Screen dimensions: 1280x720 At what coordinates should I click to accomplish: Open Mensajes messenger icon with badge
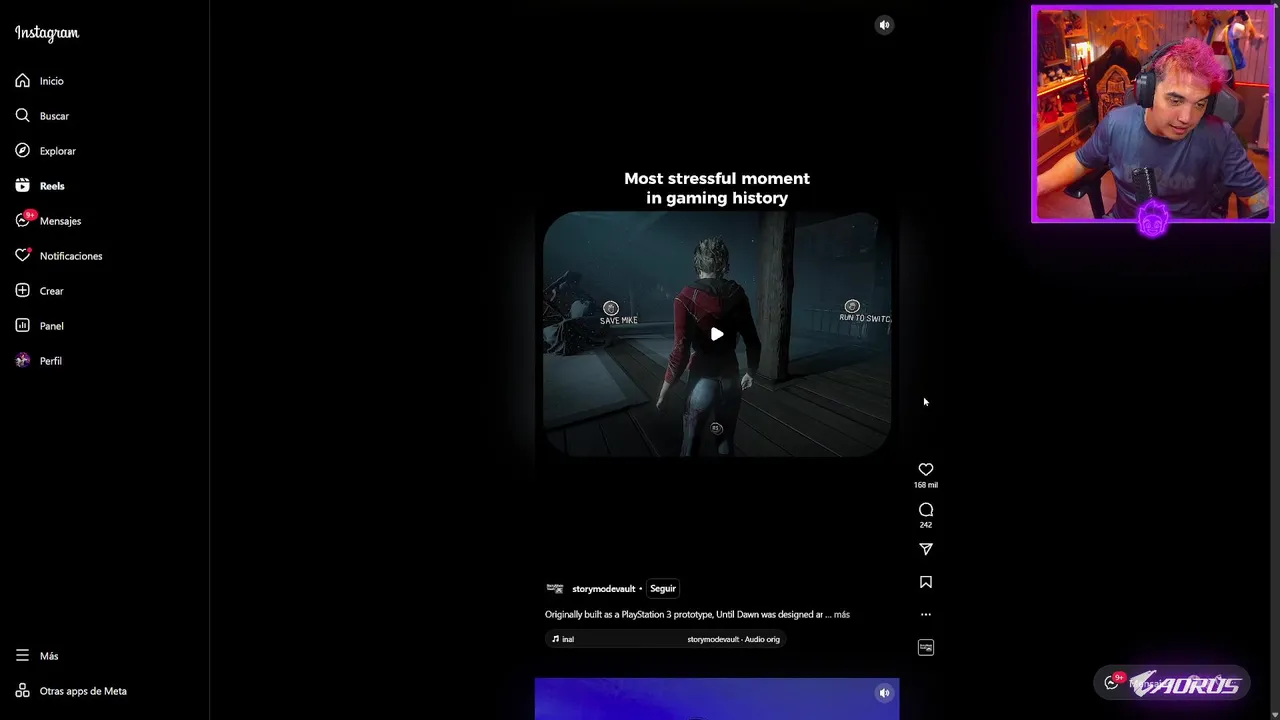23,220
